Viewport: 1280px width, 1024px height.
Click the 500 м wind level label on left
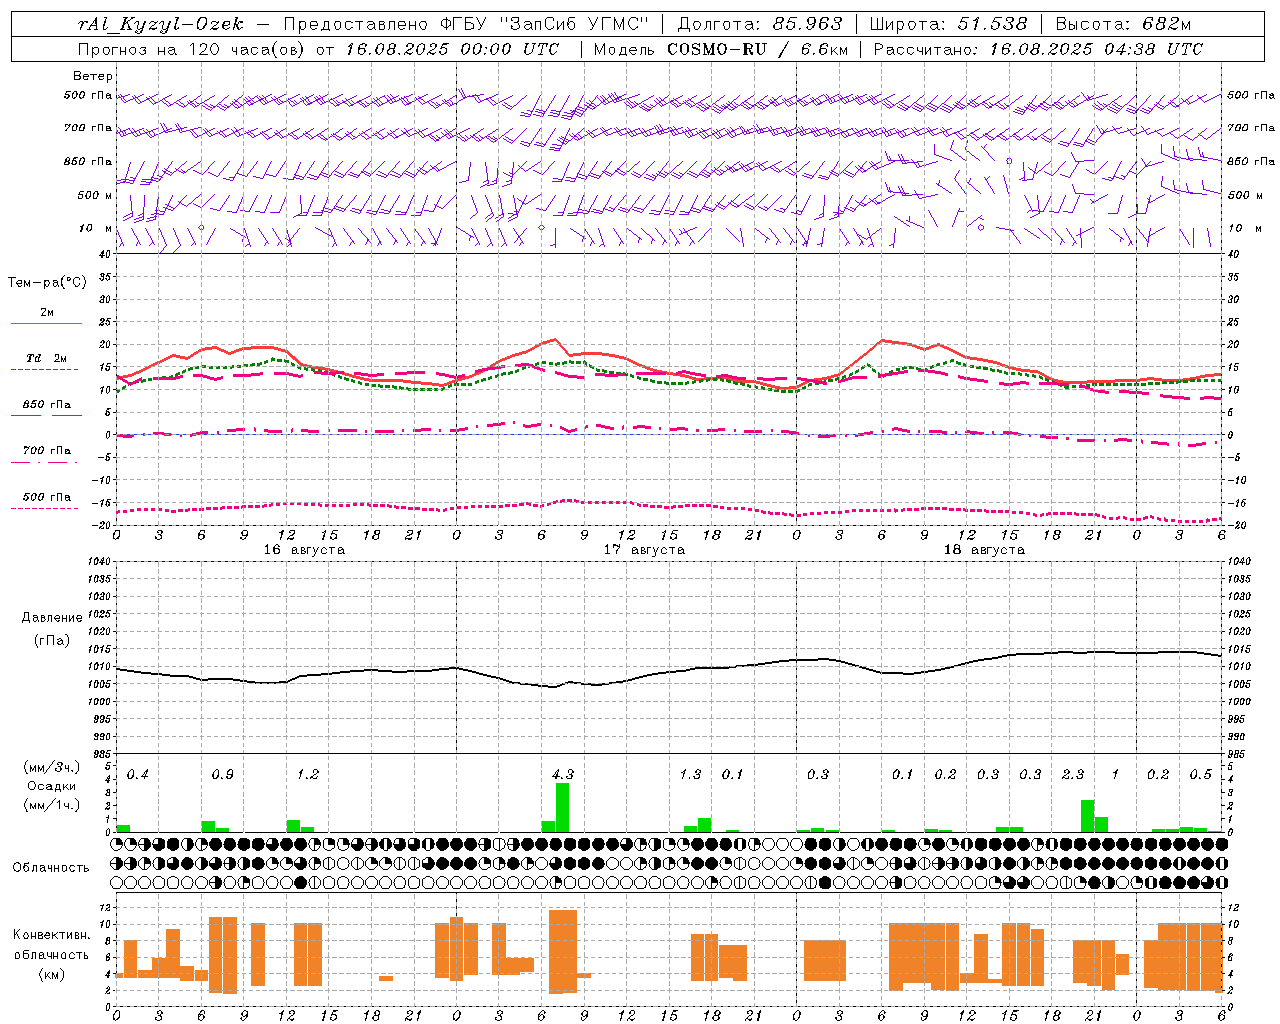[95, 195]
